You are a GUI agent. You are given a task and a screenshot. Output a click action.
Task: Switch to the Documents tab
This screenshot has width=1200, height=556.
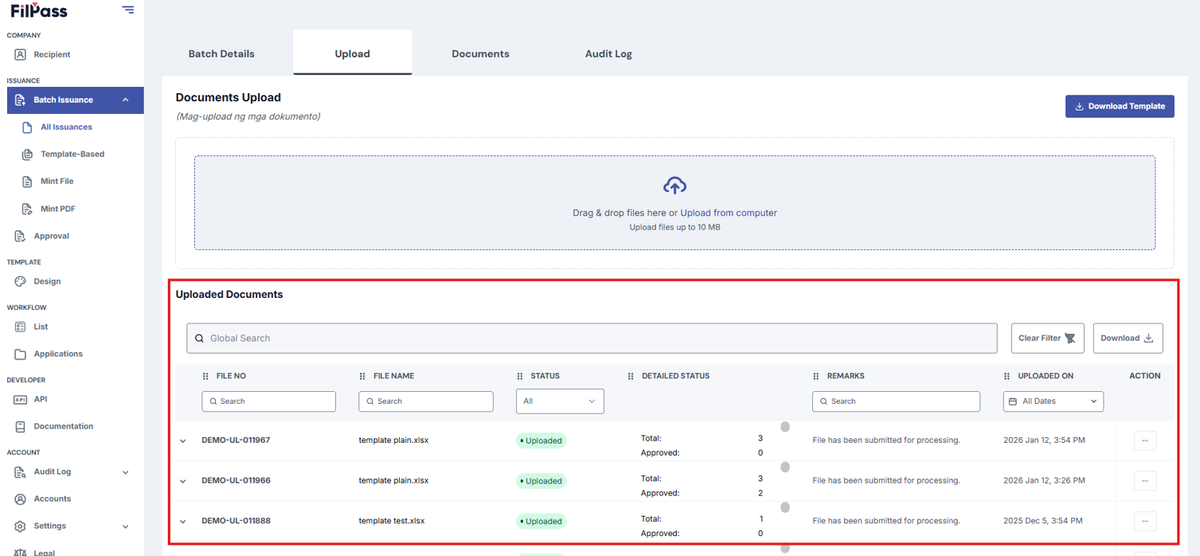click(x=480, y=54)
